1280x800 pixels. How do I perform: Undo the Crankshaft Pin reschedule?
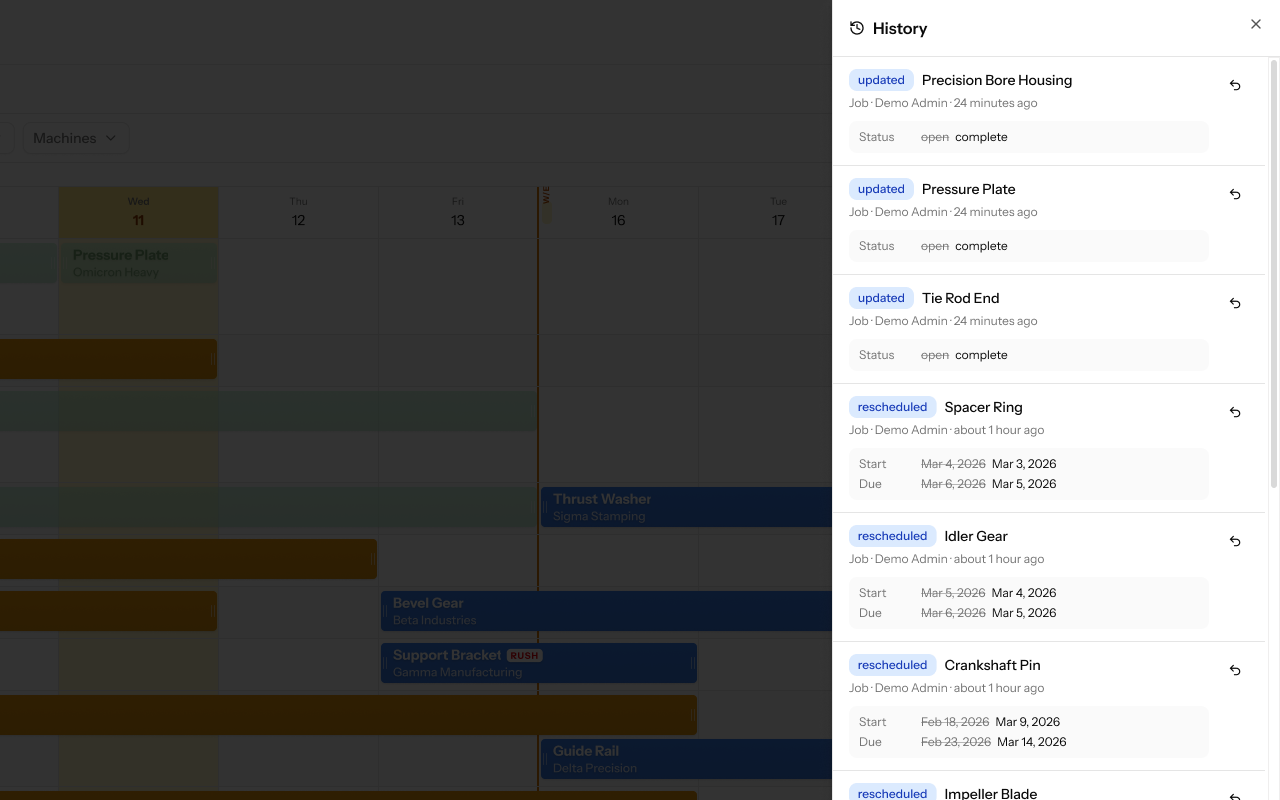1235,671
